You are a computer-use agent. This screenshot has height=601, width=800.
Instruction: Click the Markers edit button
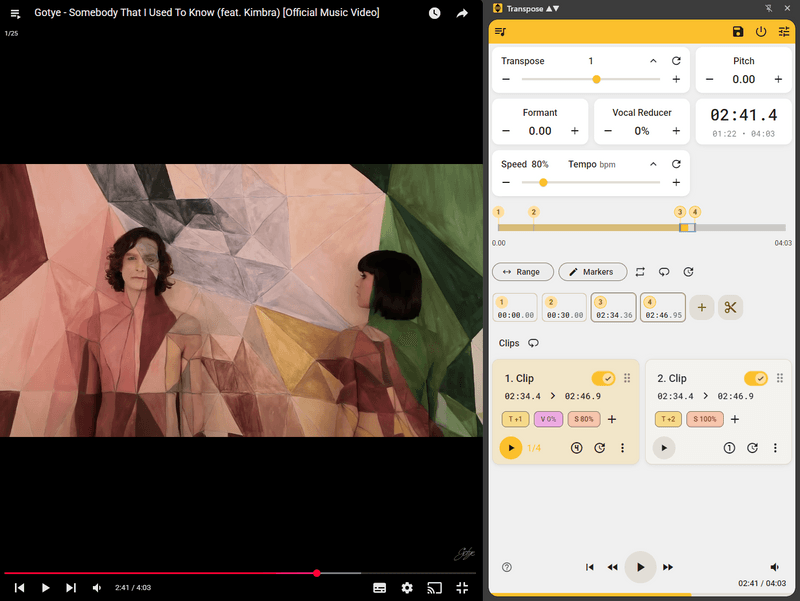(x=592, y=272)
